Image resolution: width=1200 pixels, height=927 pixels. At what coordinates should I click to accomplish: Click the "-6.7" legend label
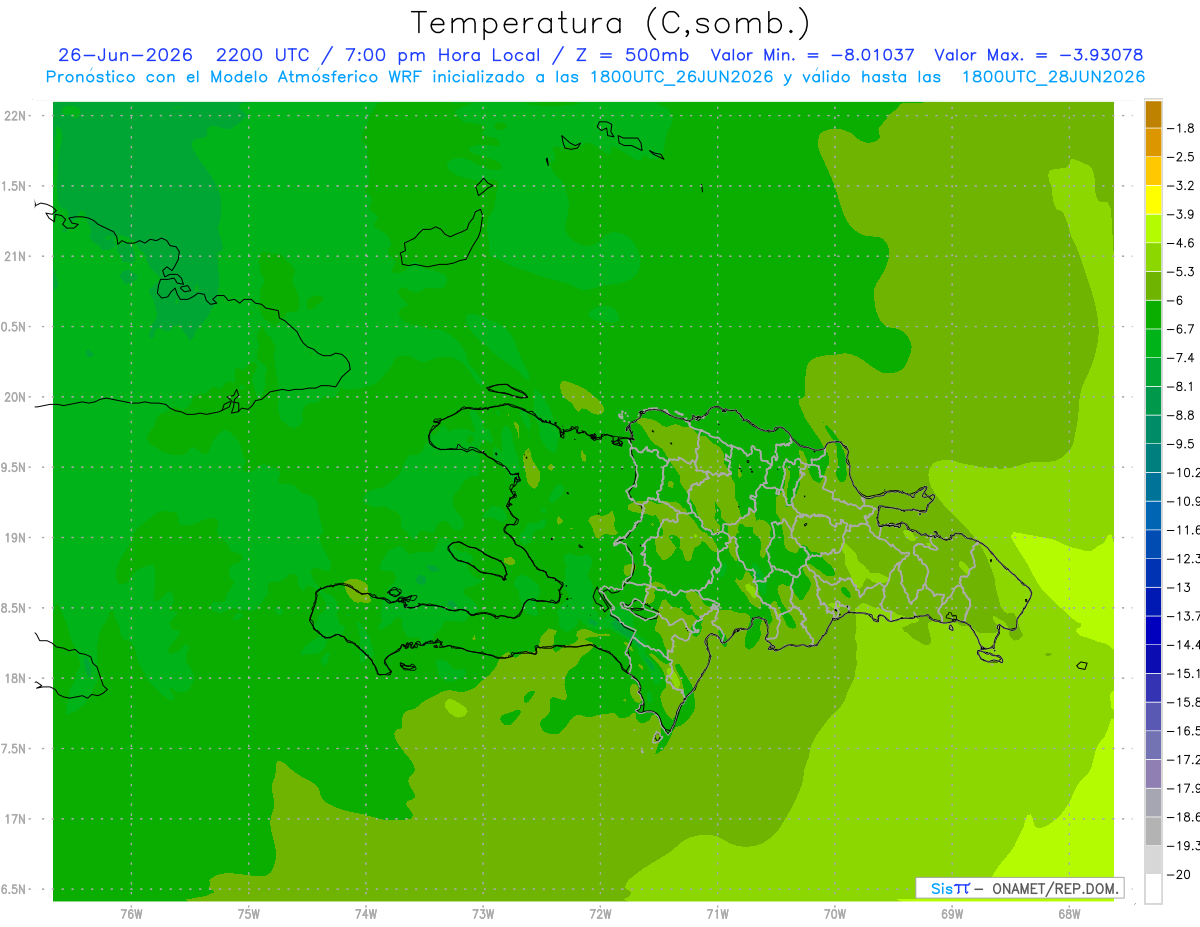tap(1182, 329)
